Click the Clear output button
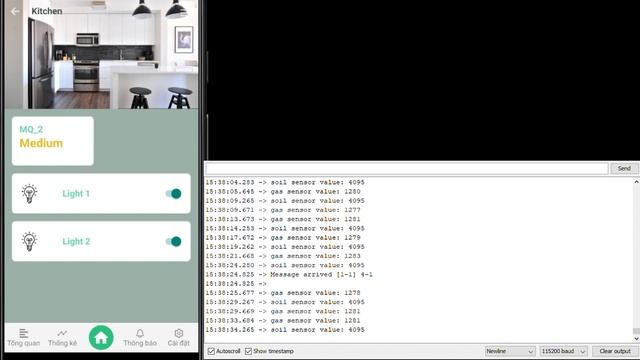 pos(615,351)
